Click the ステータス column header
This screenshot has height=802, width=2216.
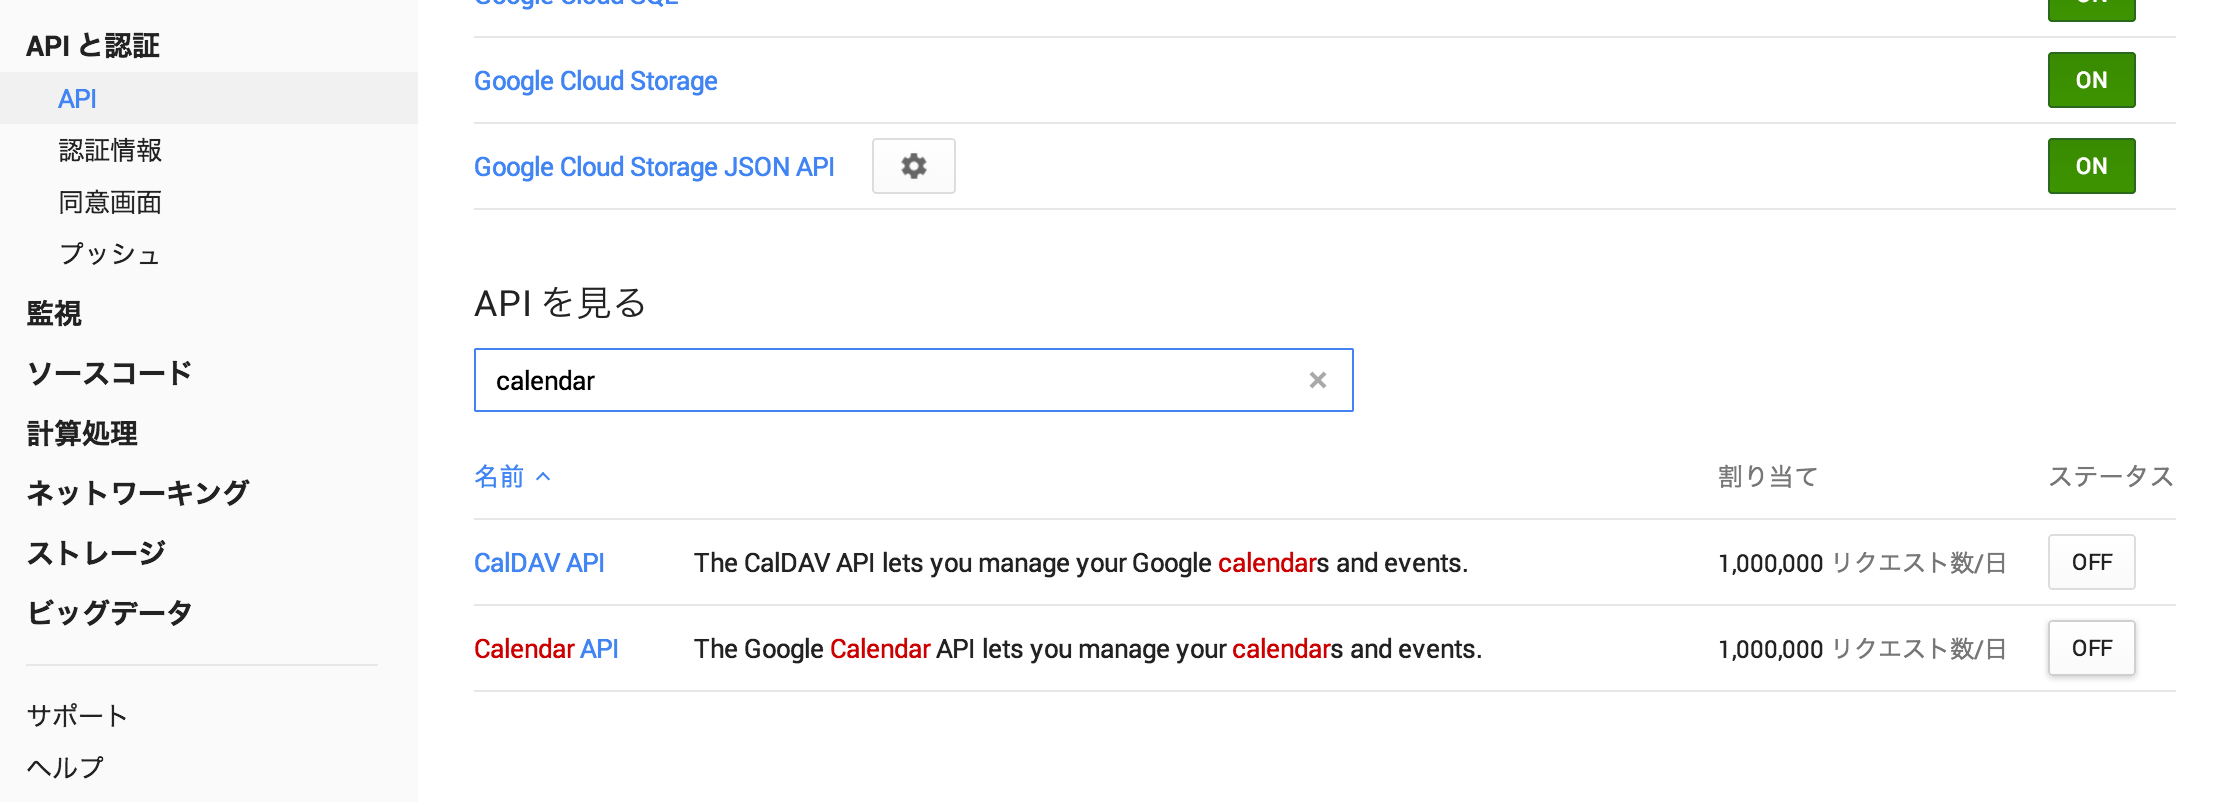(2111, 477)
